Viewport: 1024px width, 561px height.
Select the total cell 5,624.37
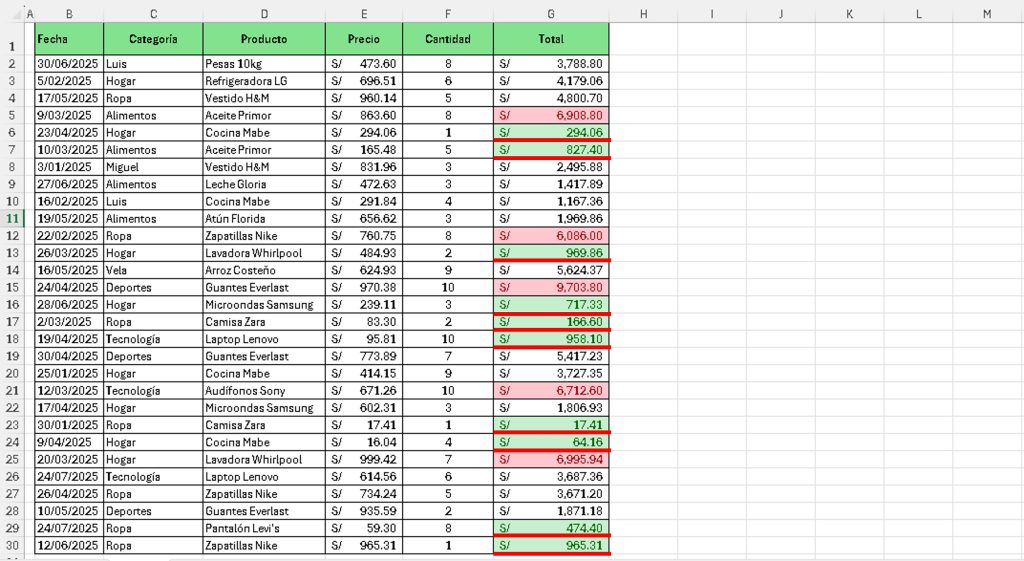[x=551, y=270]
